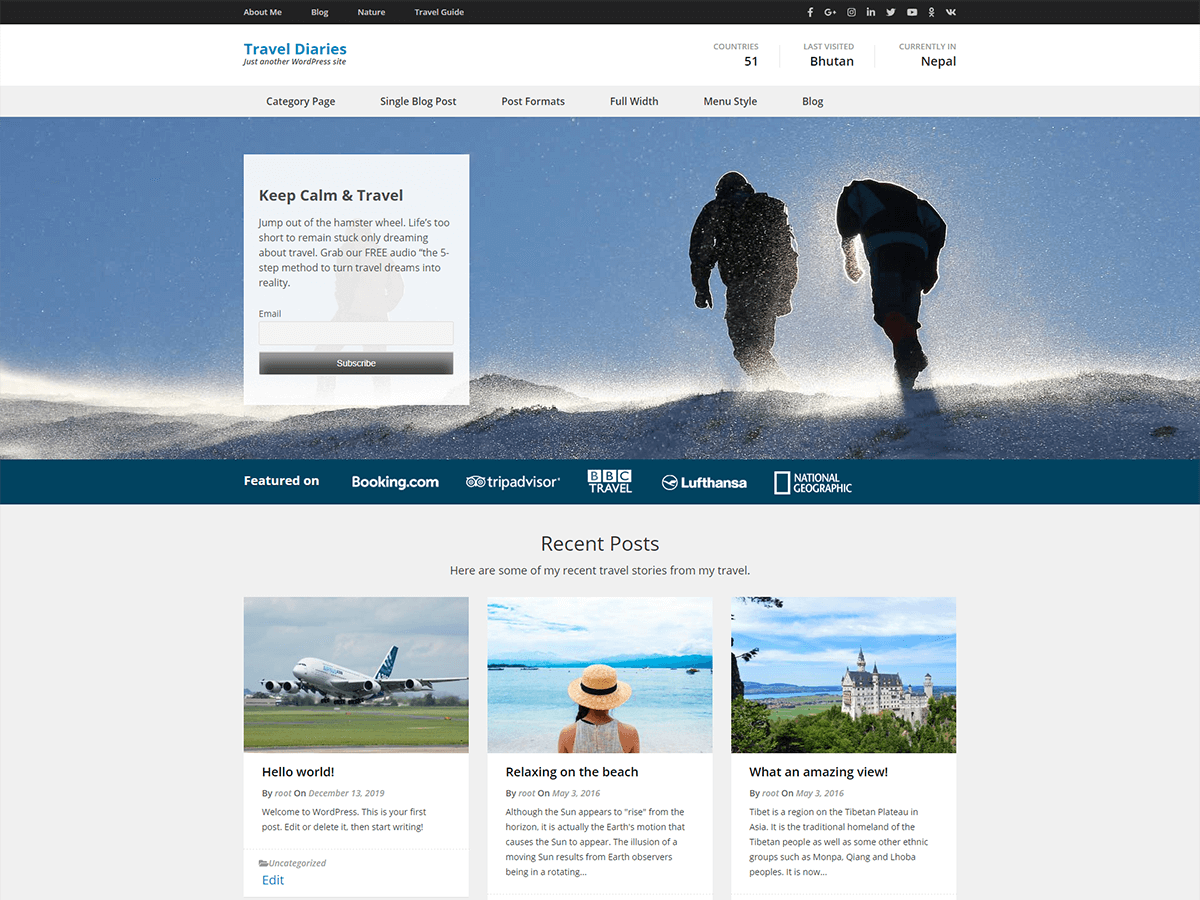1200x900 pixels.
Task: Click the Lufthansa logo
Action: pos(704,482)
